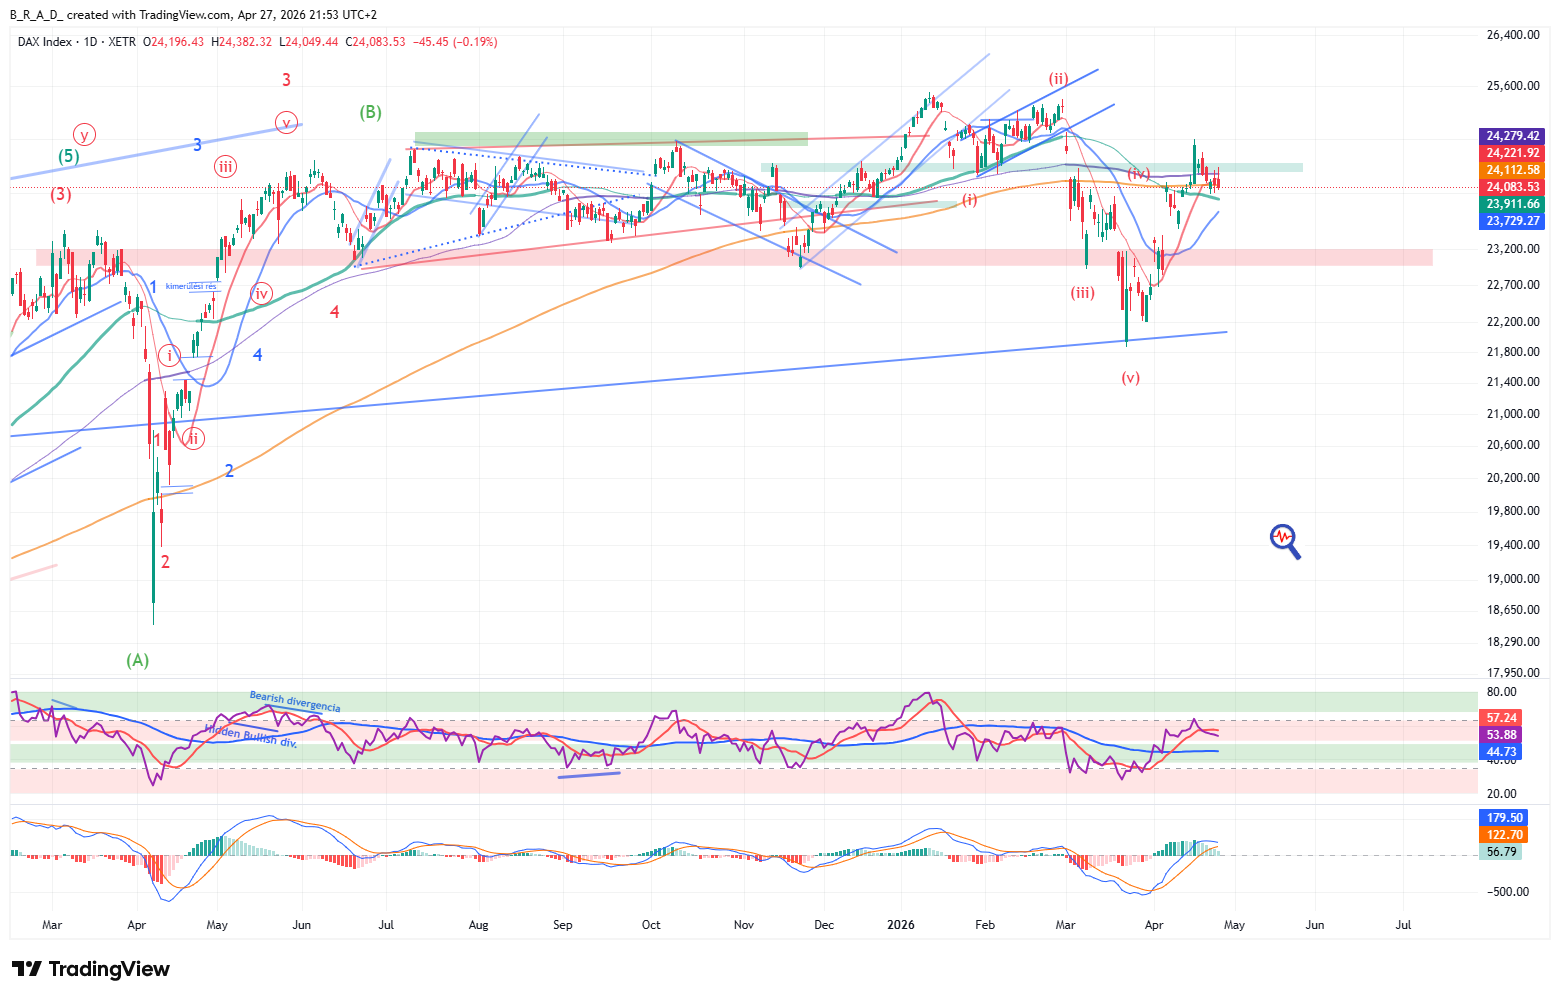
Task: Select the green (A) wave label
Action: [x=138, y=660]
